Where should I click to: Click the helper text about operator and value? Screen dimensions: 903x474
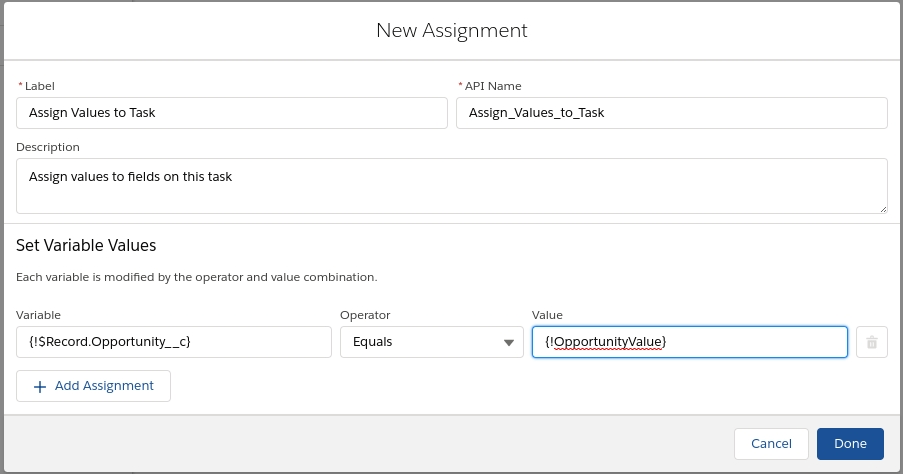pyautogui.click(x=196, y=276)
